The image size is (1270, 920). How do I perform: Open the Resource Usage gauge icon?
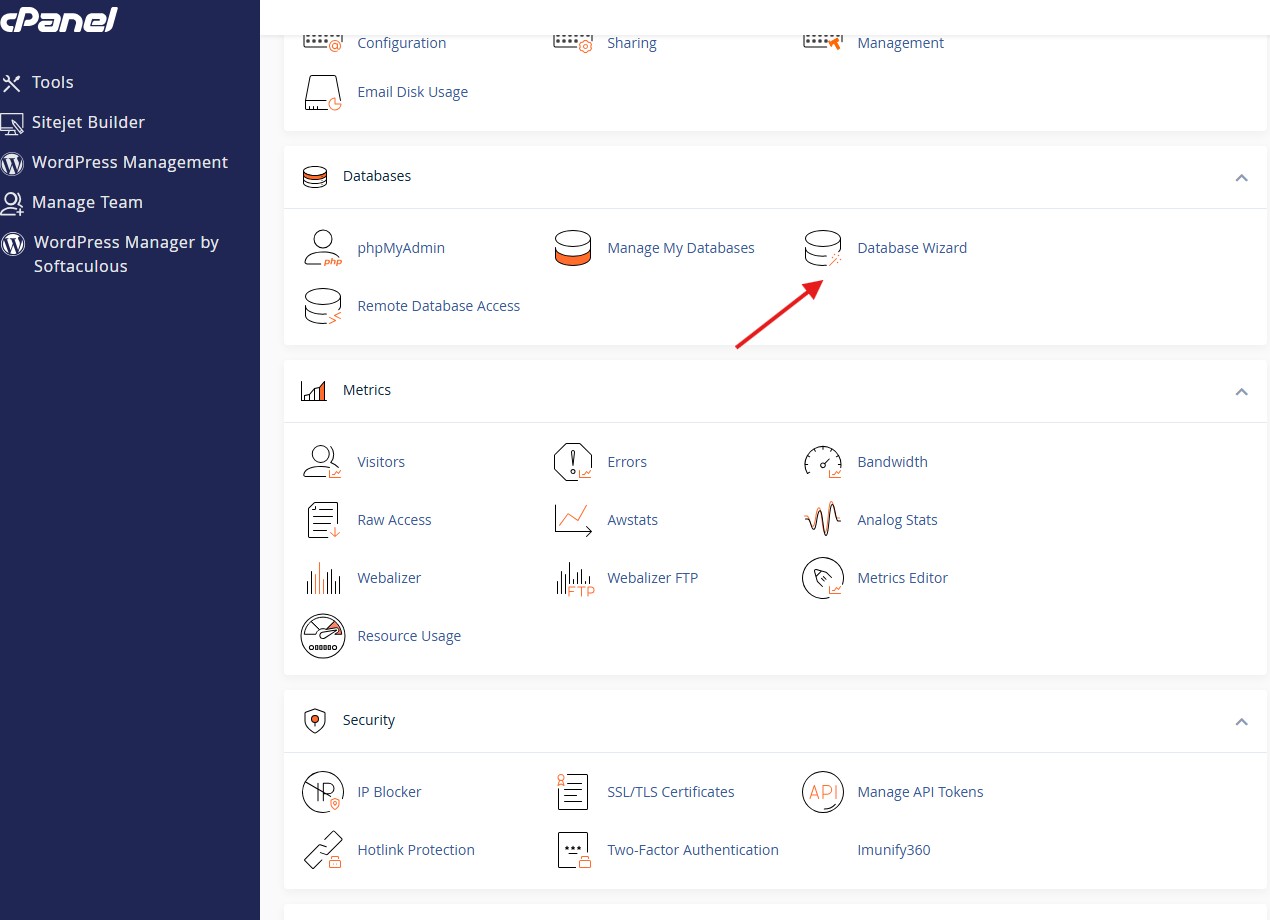point(323,636)
